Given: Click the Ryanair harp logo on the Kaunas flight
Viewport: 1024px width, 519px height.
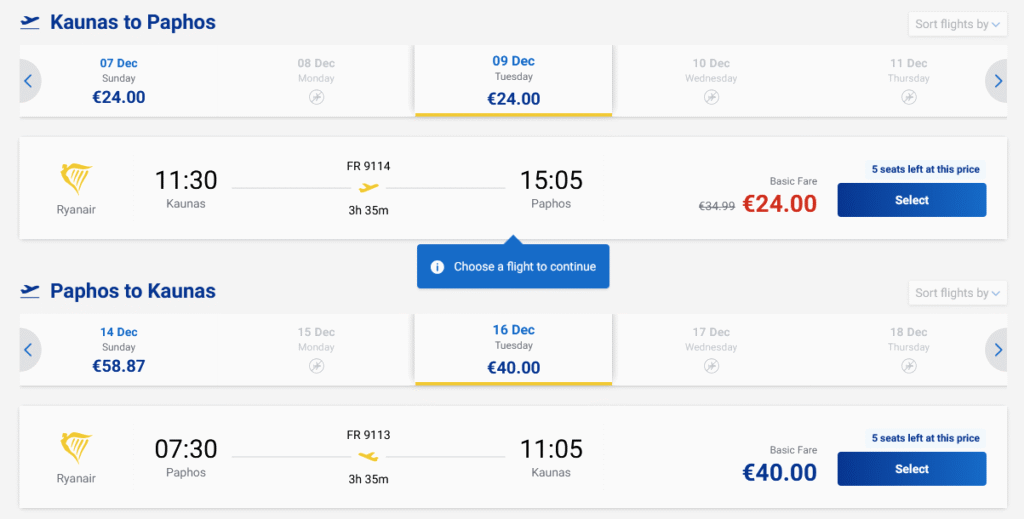Looking at the screenshot, I should point(76,180).
